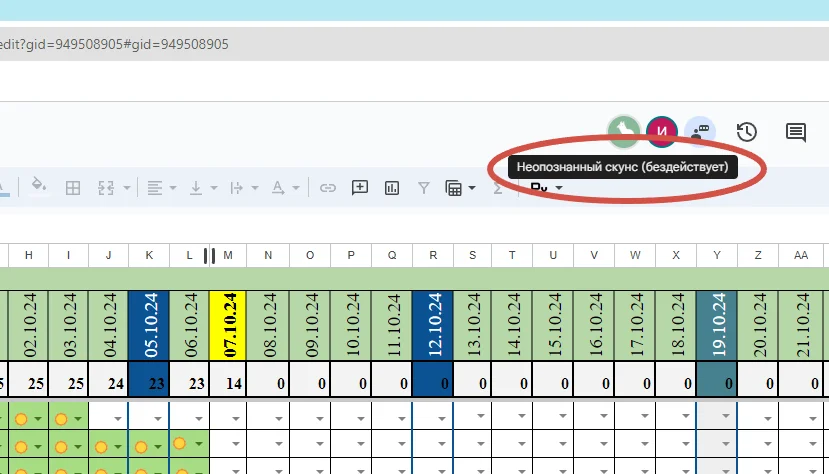Click the 15.10.24 date cell
The image size is (829, 474).
553,326
